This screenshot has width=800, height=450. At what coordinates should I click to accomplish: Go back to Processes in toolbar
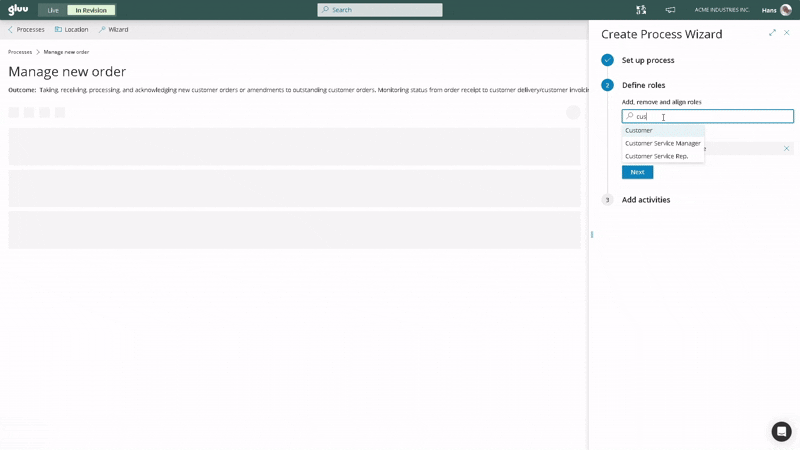coord(26,30)
